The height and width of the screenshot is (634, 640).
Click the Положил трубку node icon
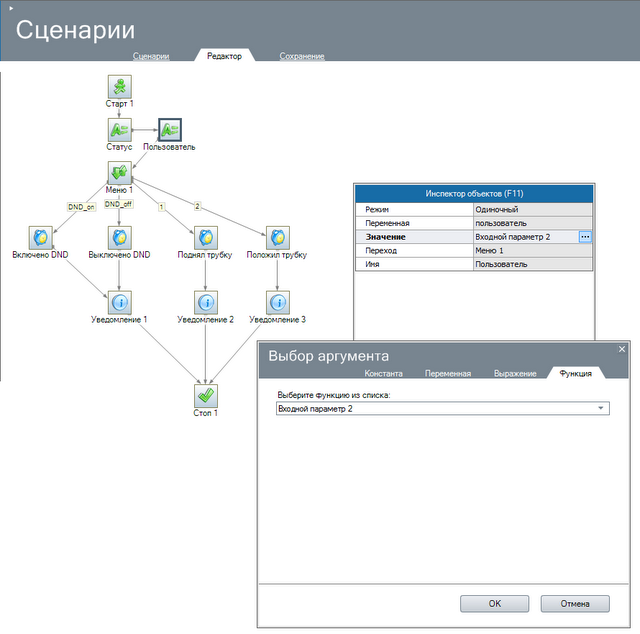click(x=277, y=237)
